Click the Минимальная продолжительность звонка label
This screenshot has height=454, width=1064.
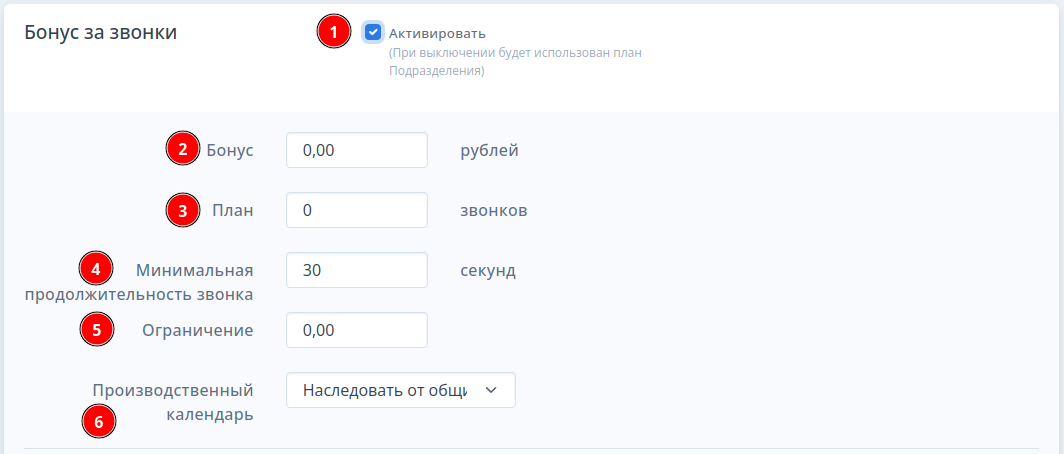pyautogui.click(x=139, y=282)
